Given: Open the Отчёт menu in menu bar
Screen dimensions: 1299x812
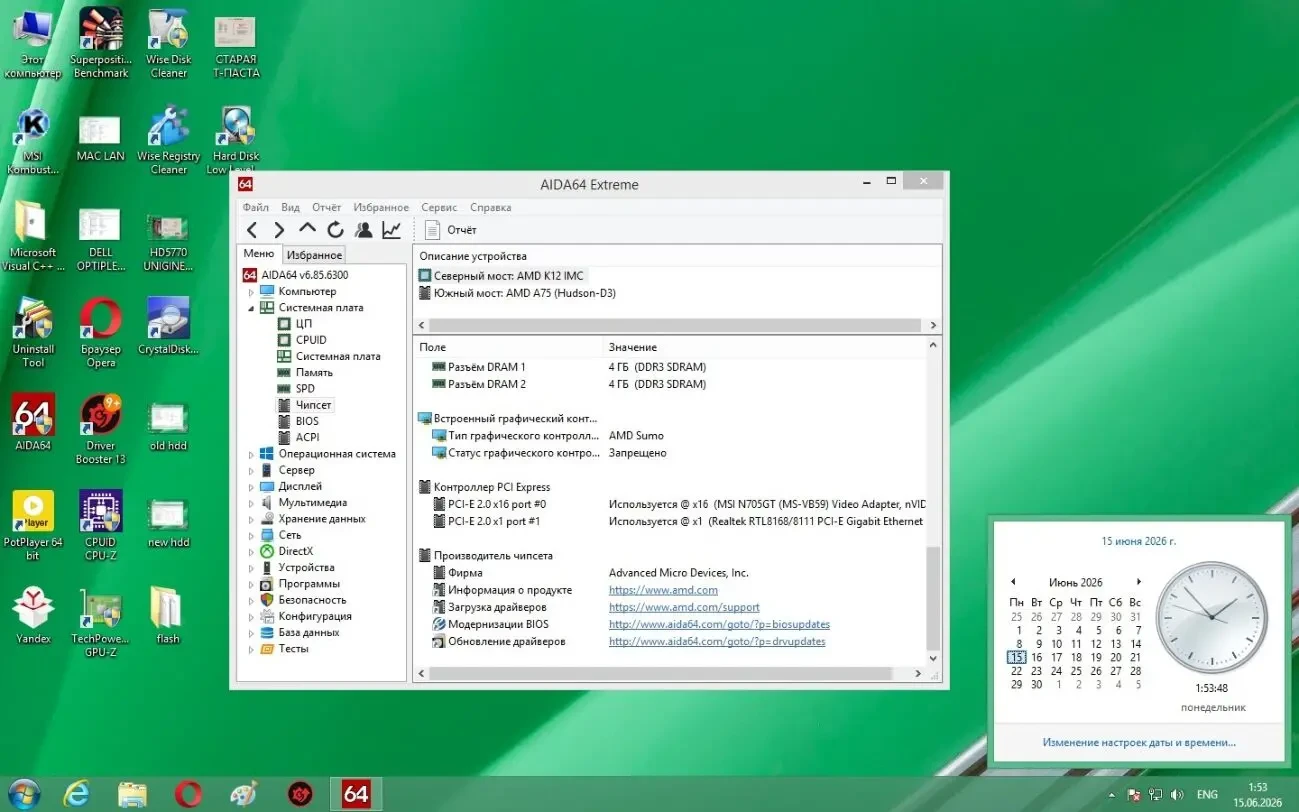Looking at the screenshot, I should (x=326, y=207).
